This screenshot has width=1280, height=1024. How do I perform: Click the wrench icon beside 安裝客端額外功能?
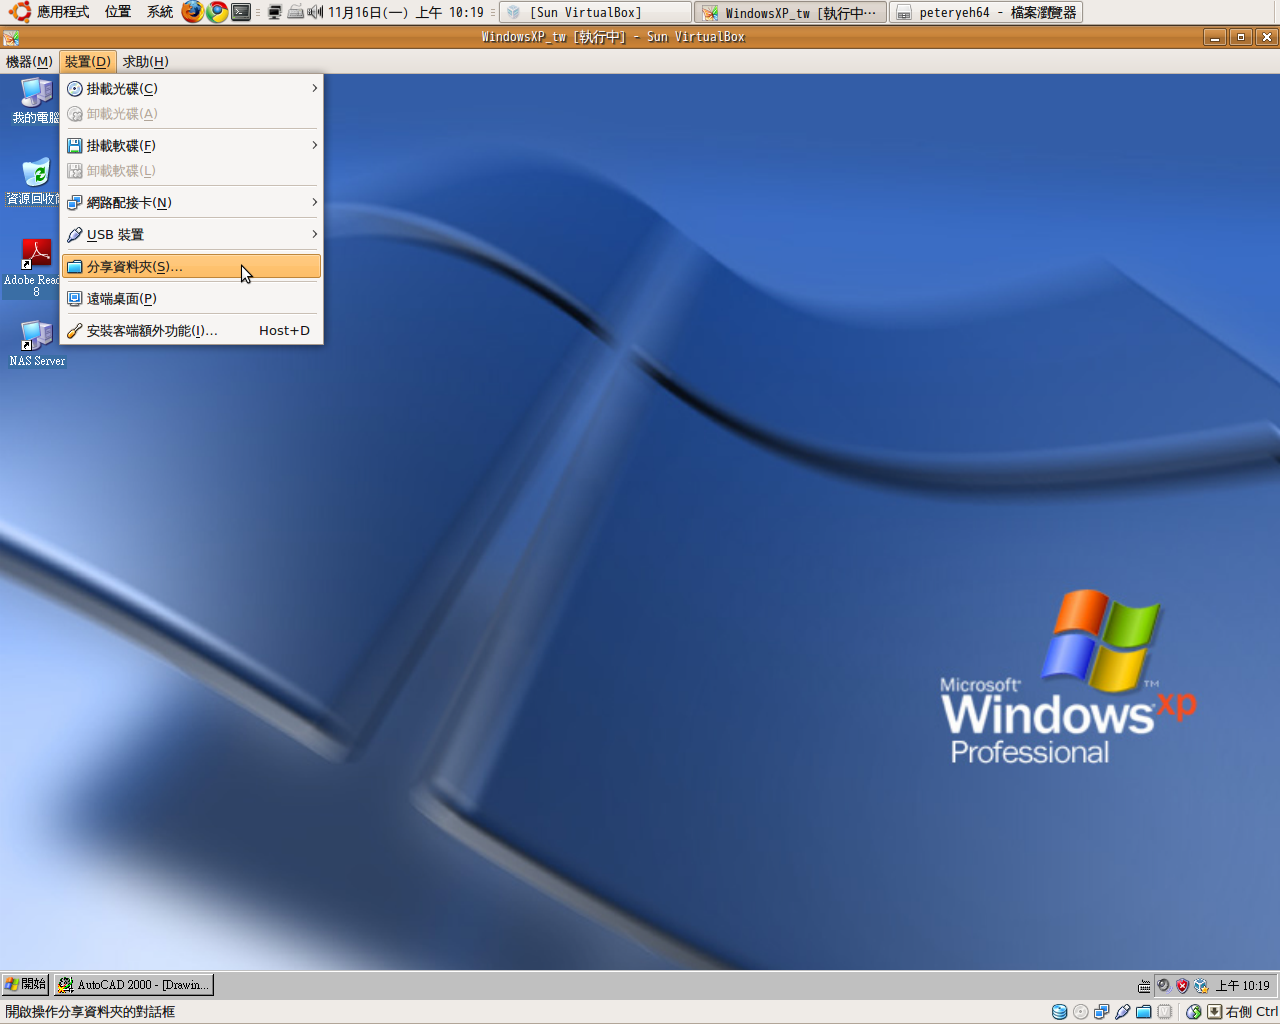tap(75, 331)
